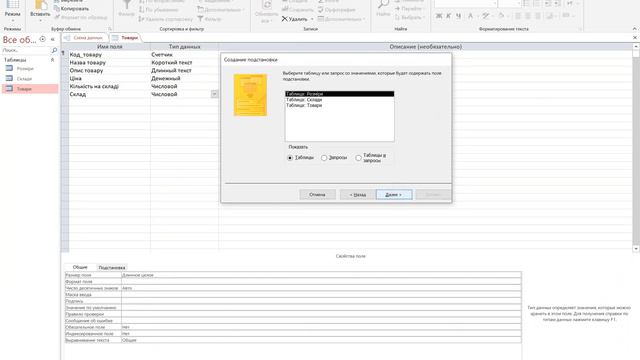640x360 pixels.
Task: Open the Общие field properties tab
Action: [80, 267]
